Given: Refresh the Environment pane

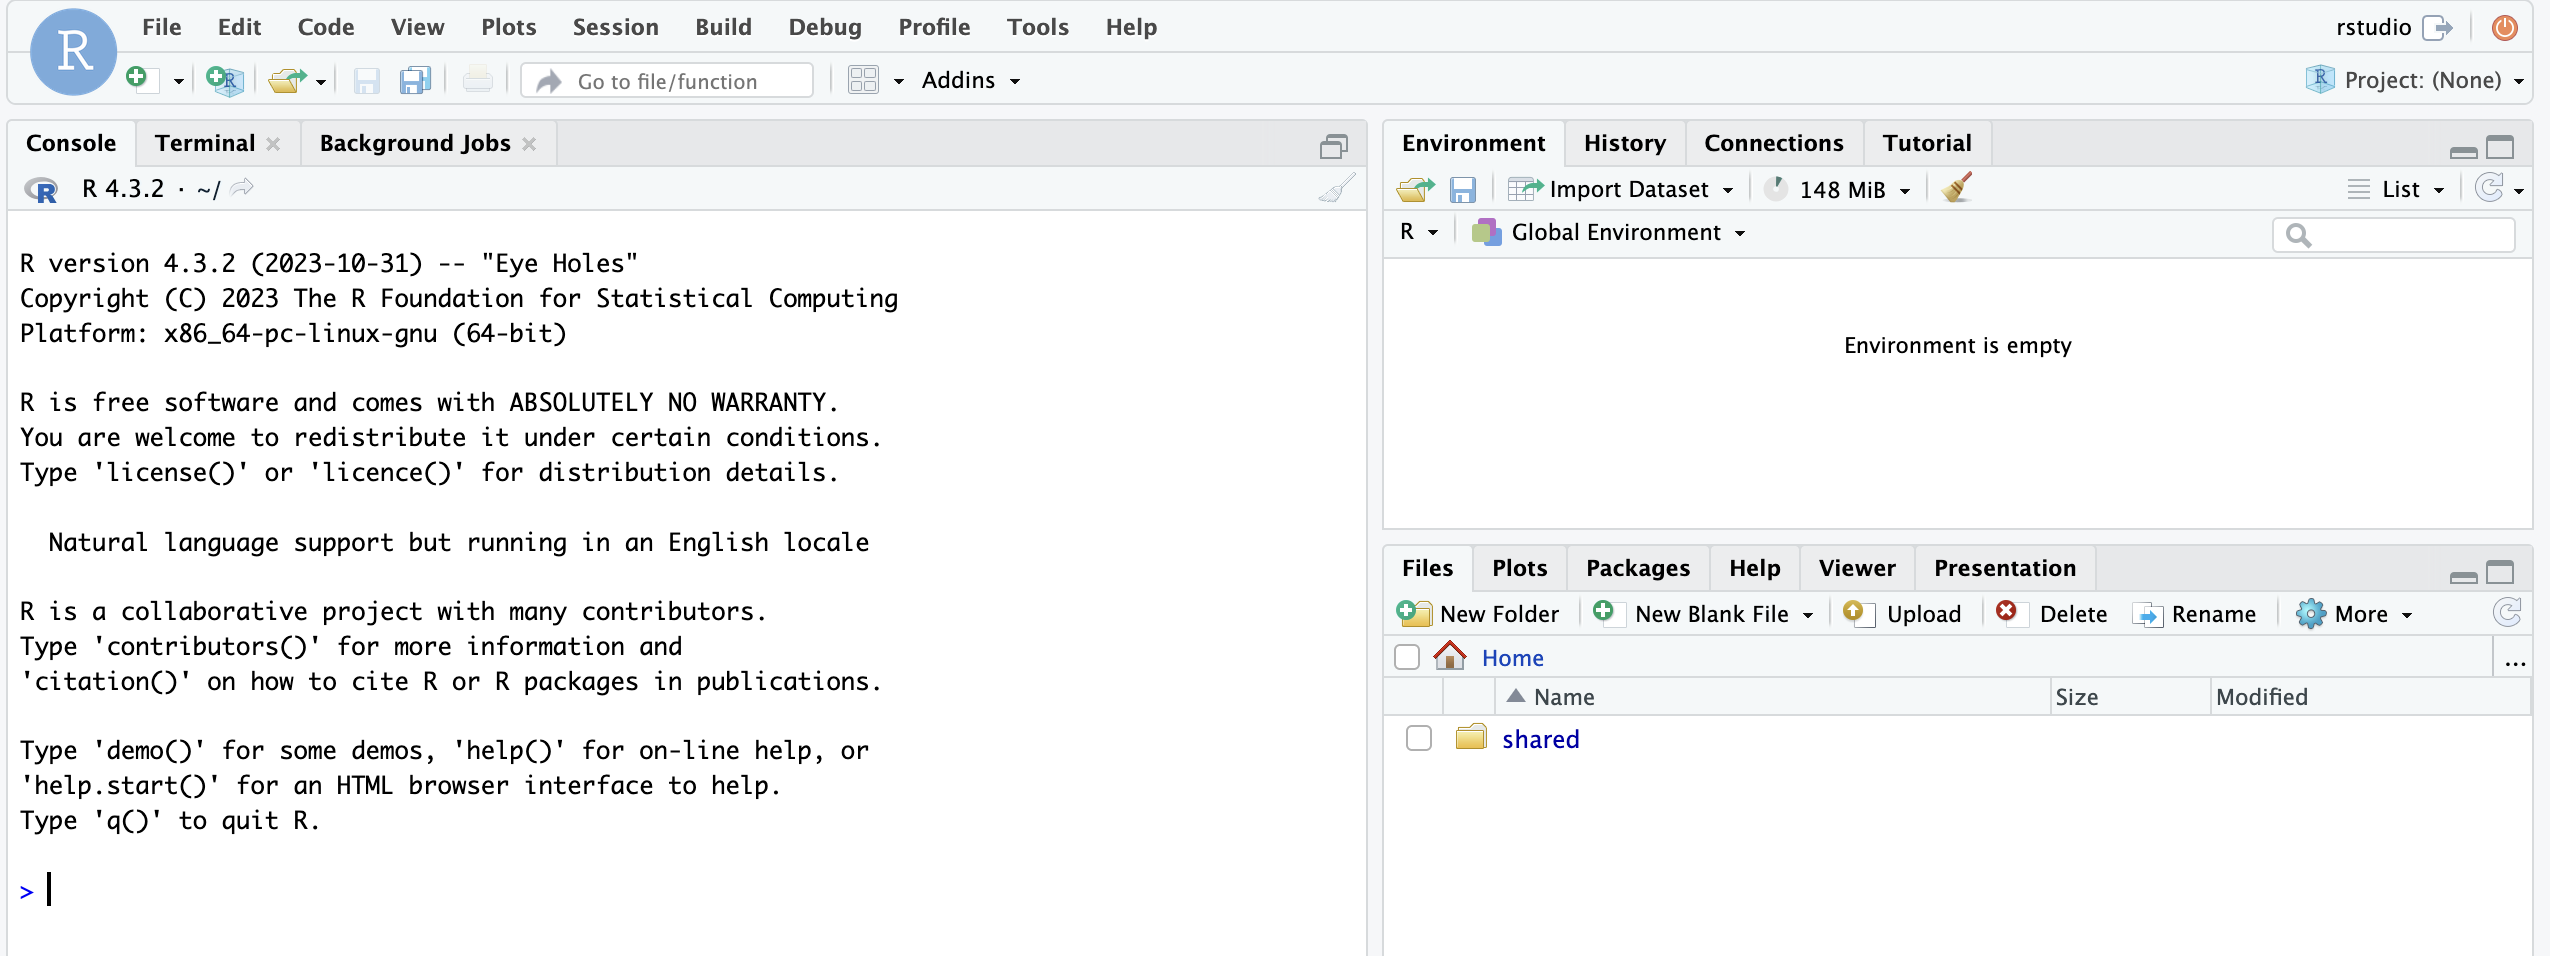Looking at the screenshot, I should coord(2489,188).
